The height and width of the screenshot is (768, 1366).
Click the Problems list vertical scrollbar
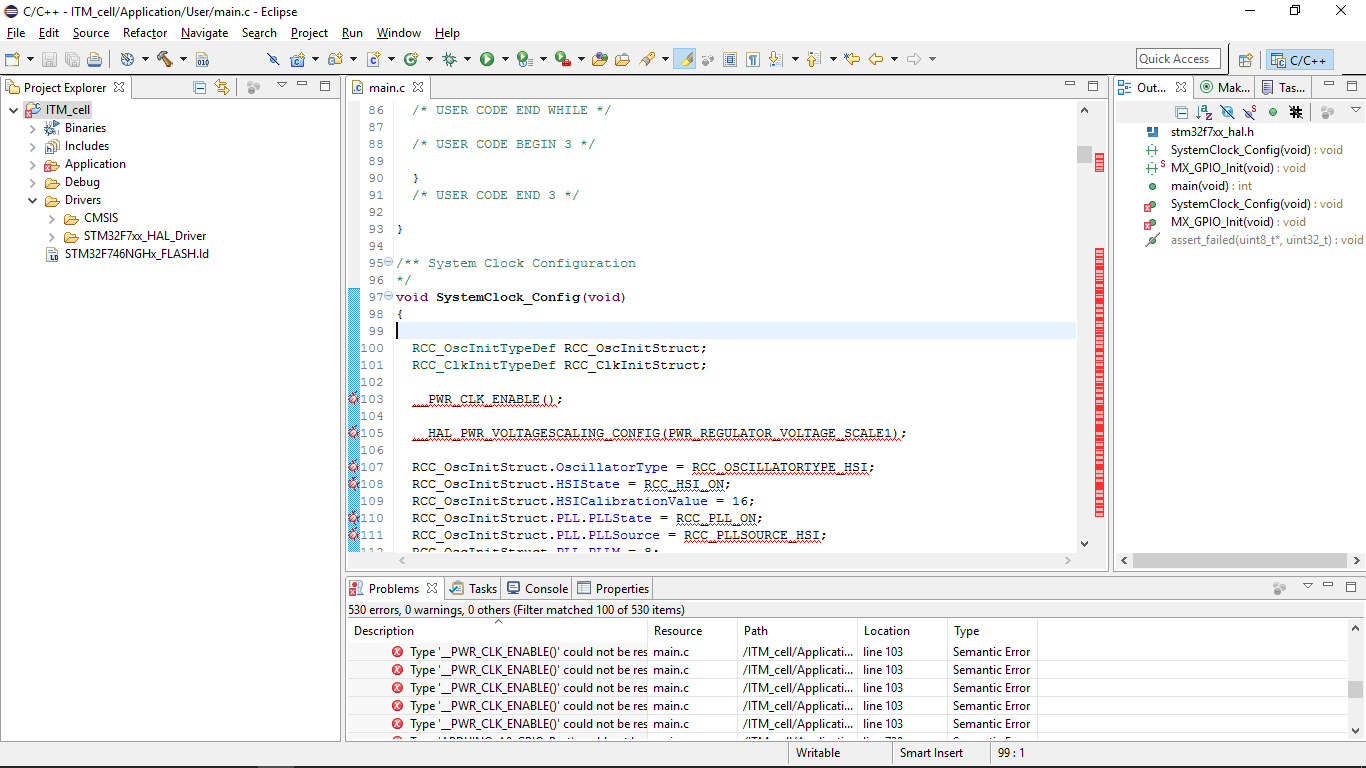[x=1355, y=689]
